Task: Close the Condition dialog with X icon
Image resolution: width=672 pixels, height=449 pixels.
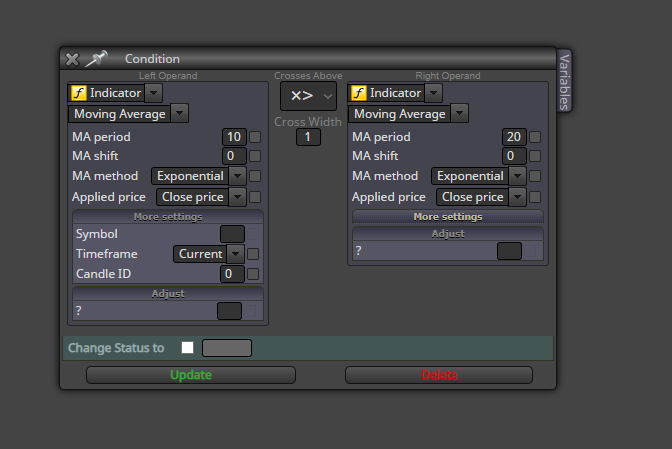Action: tap(72, 59)
